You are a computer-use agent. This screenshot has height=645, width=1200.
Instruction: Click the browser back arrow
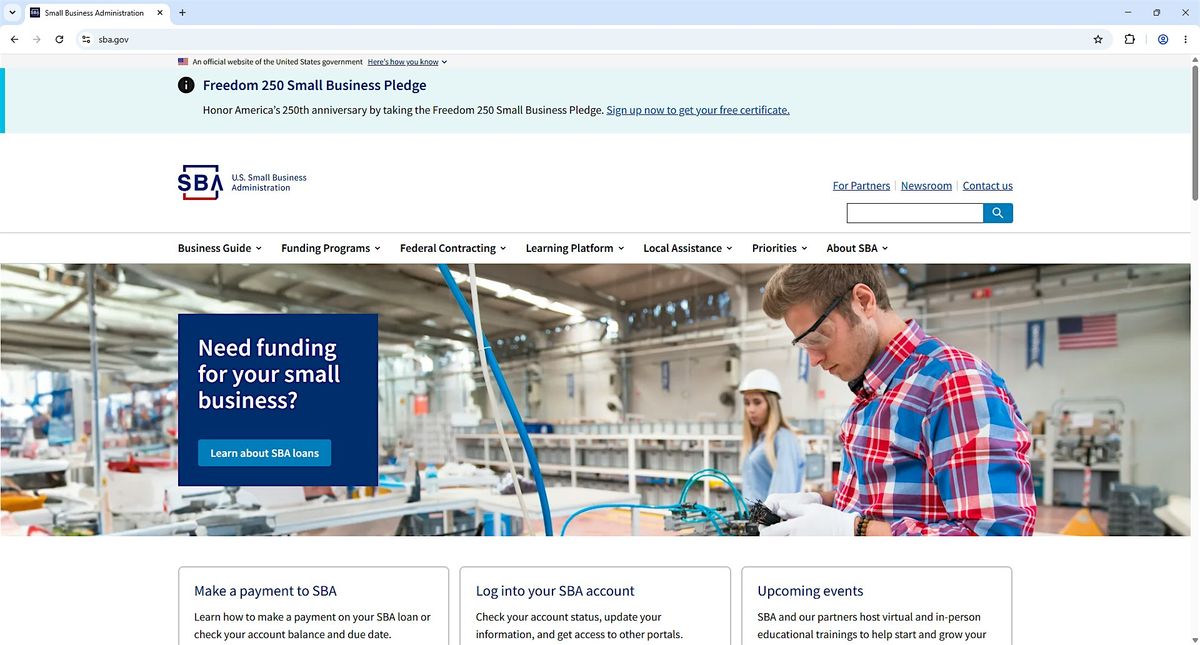click(14, 40)
